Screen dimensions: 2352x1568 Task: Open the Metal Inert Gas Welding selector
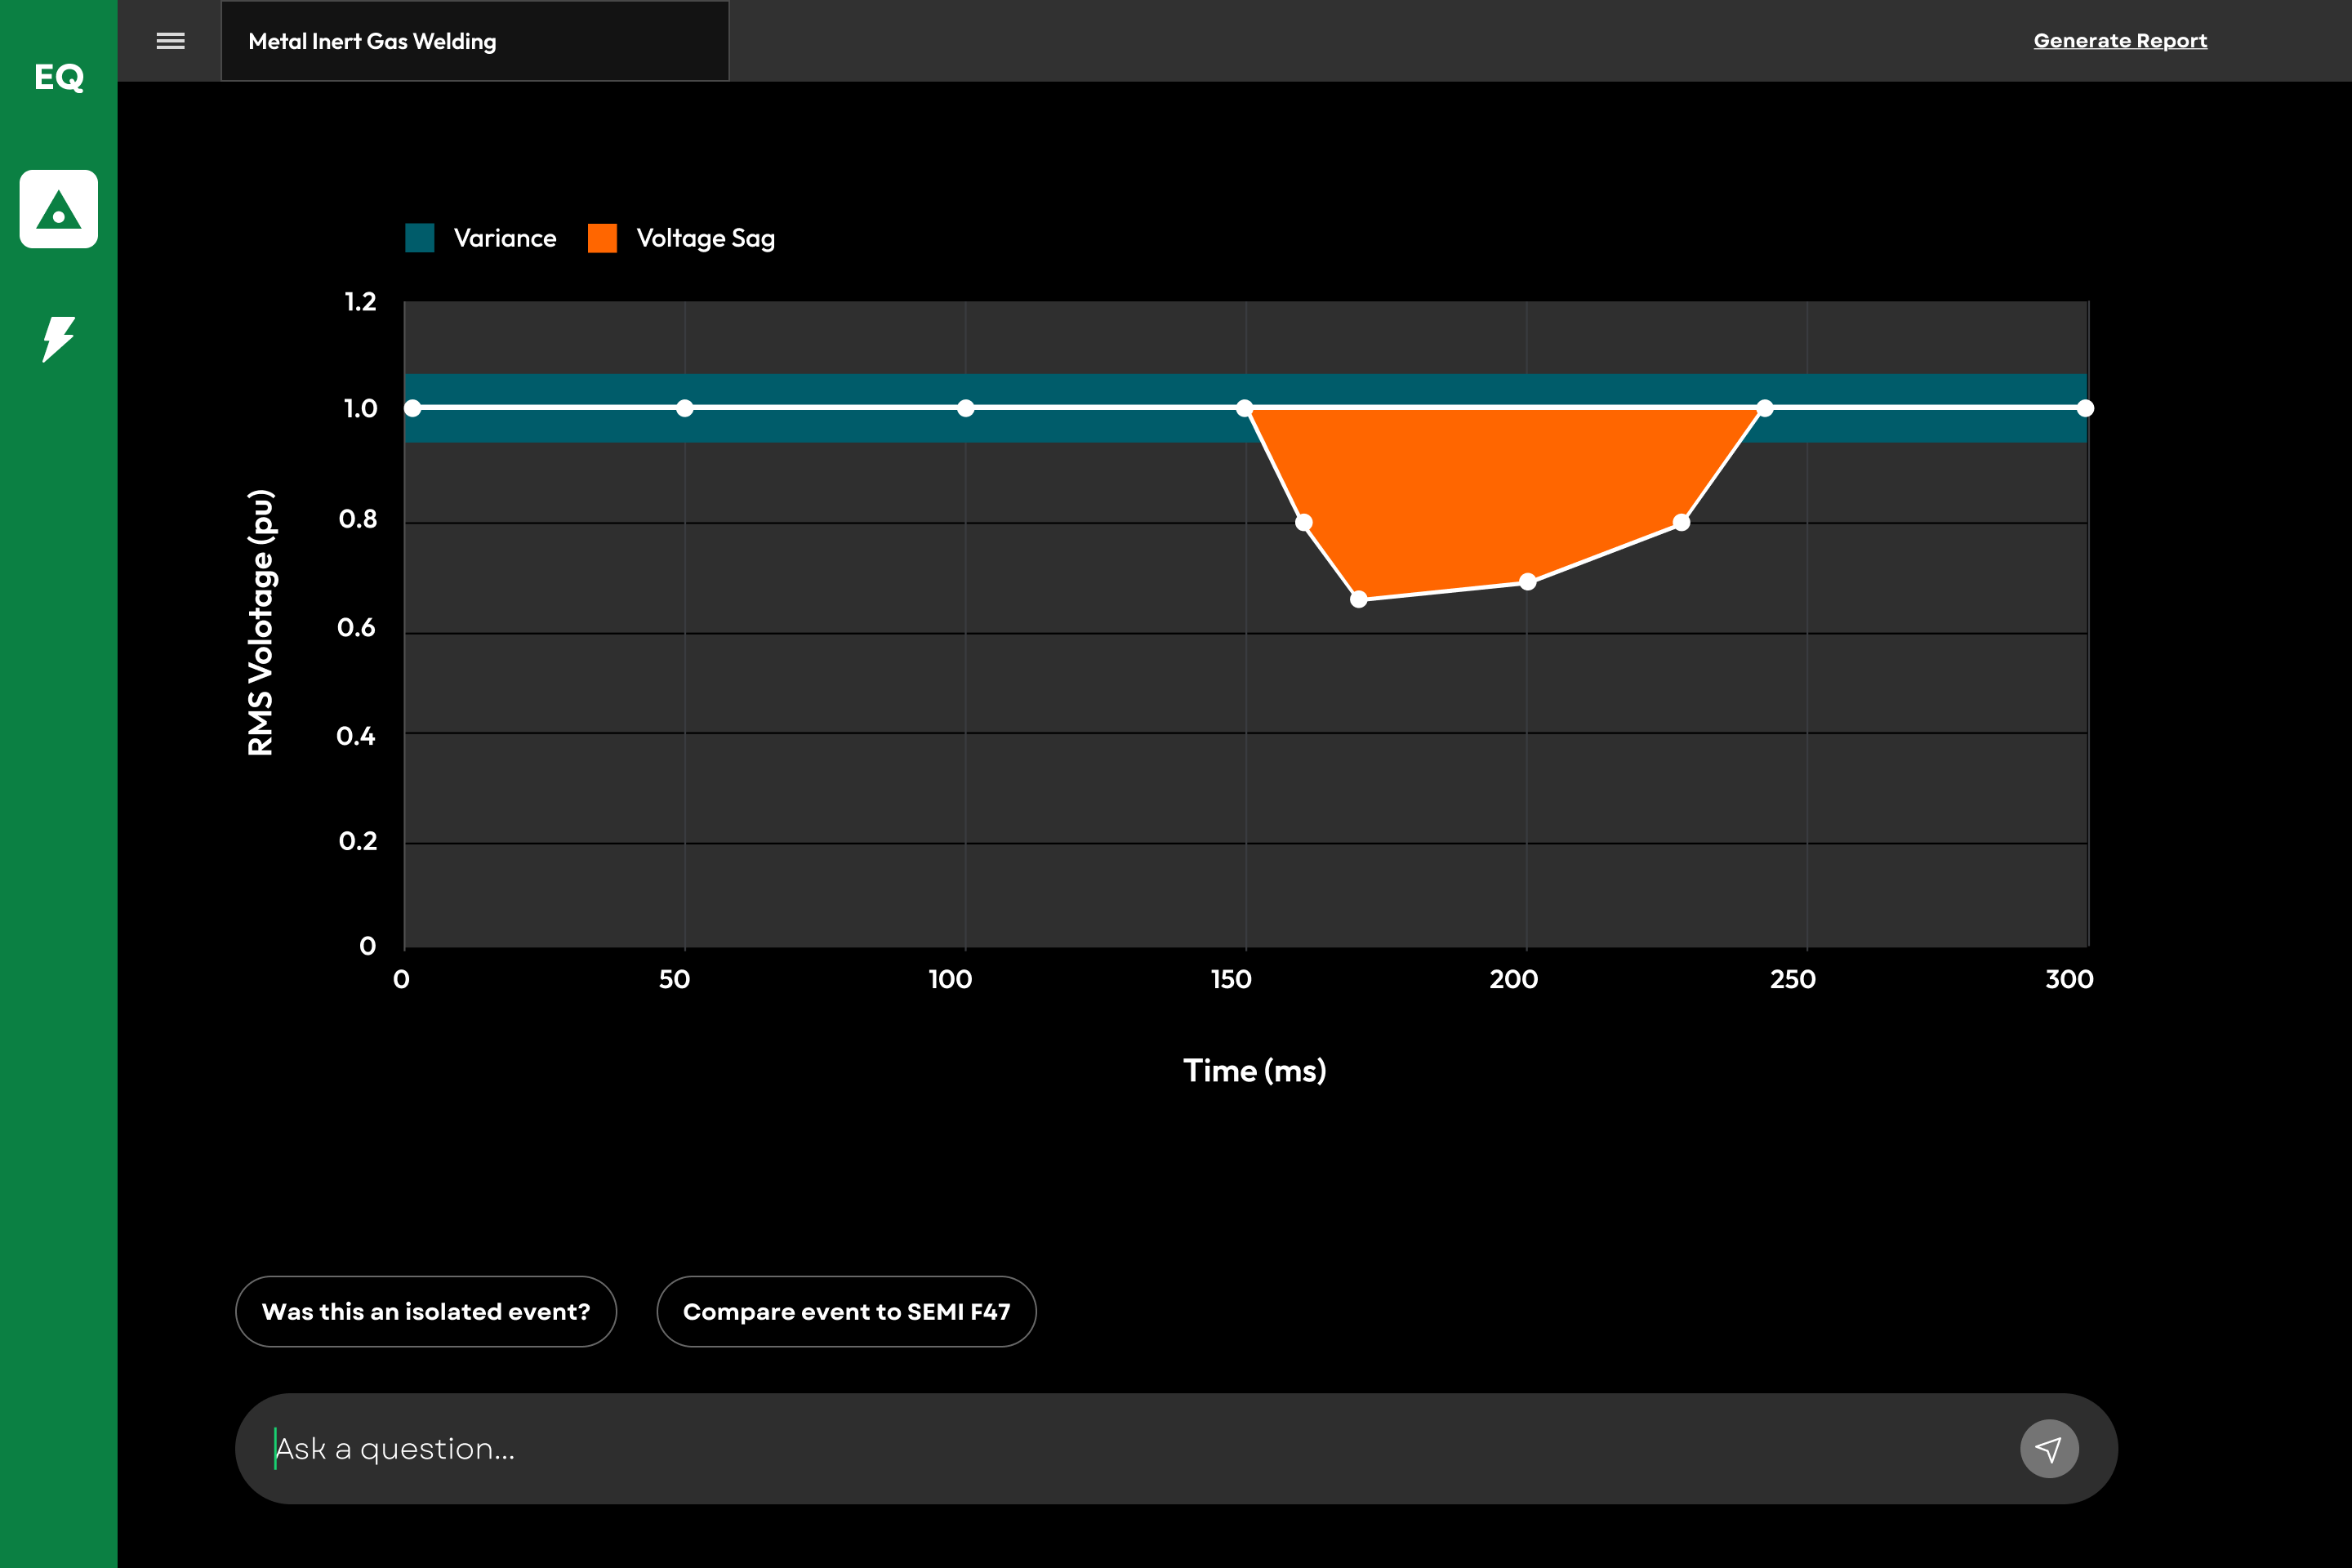click(x=475, y=41)
